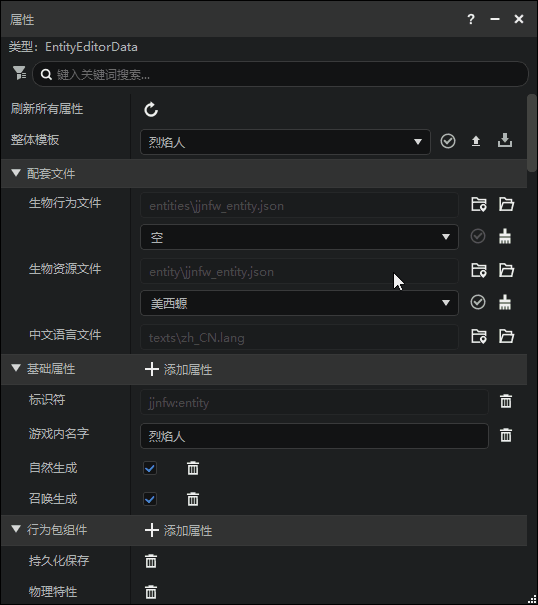
Task: Click 添加属性 in 基础属性 header
Action: (x=178, y=369)
